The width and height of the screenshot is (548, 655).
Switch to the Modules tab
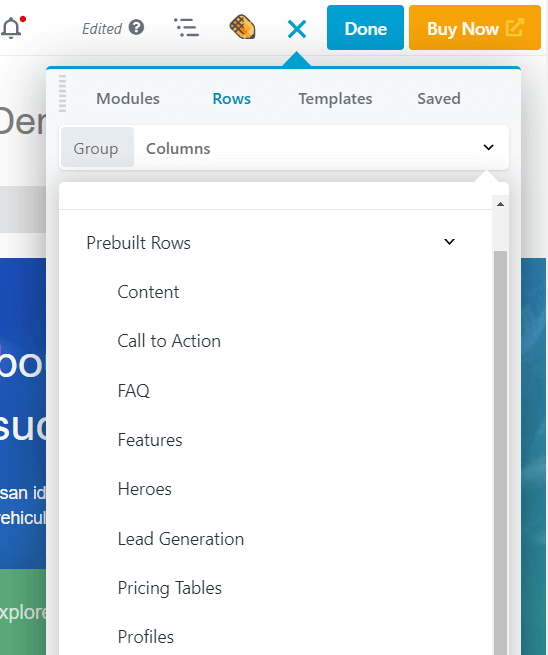[x=128, y=99]
